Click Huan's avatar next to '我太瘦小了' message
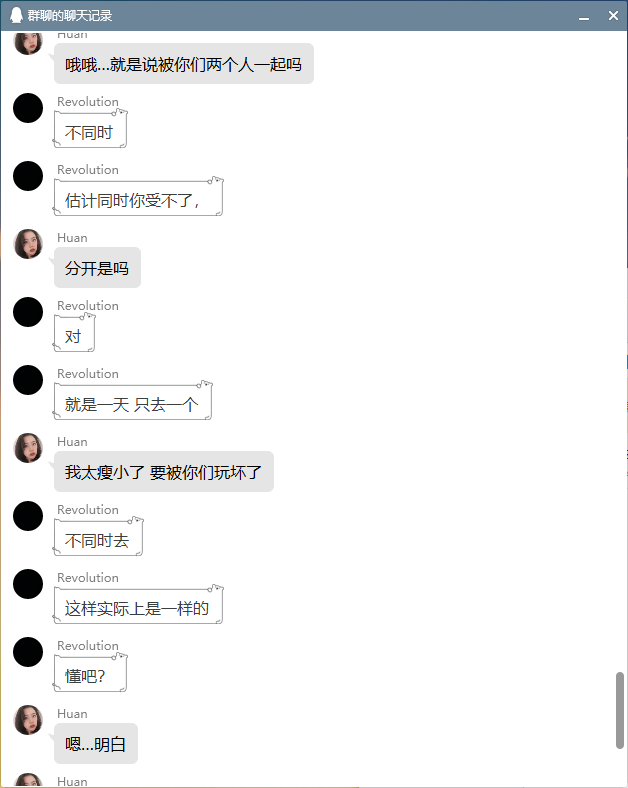The height and width of the screenshot is (788, 628). [x=28, y=448]
